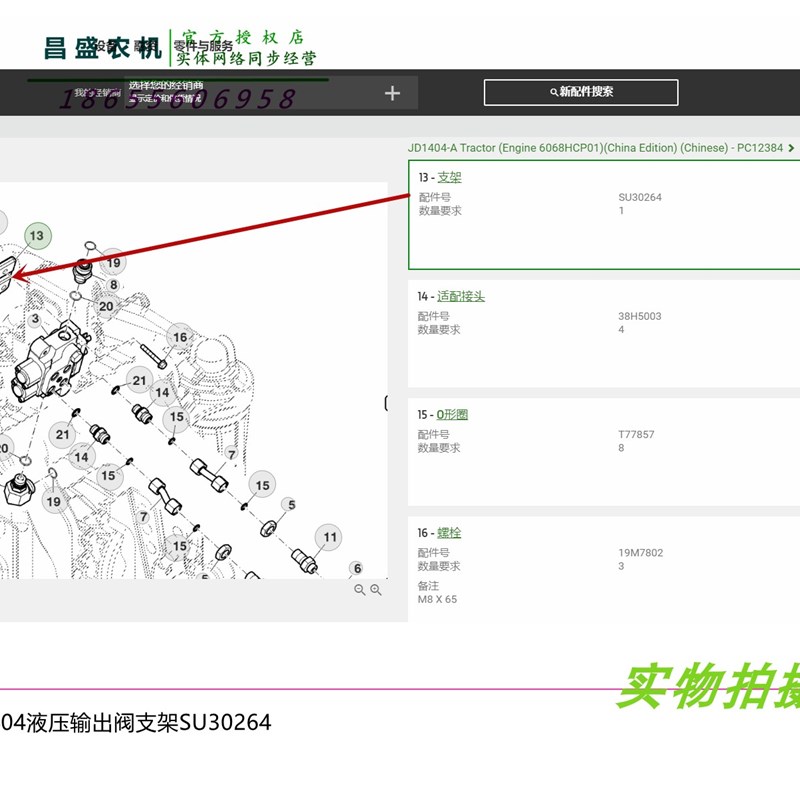The height and width of the screenshot is (800, 800).
Task: Select diagram callout 8
Action: pos(113,285)
